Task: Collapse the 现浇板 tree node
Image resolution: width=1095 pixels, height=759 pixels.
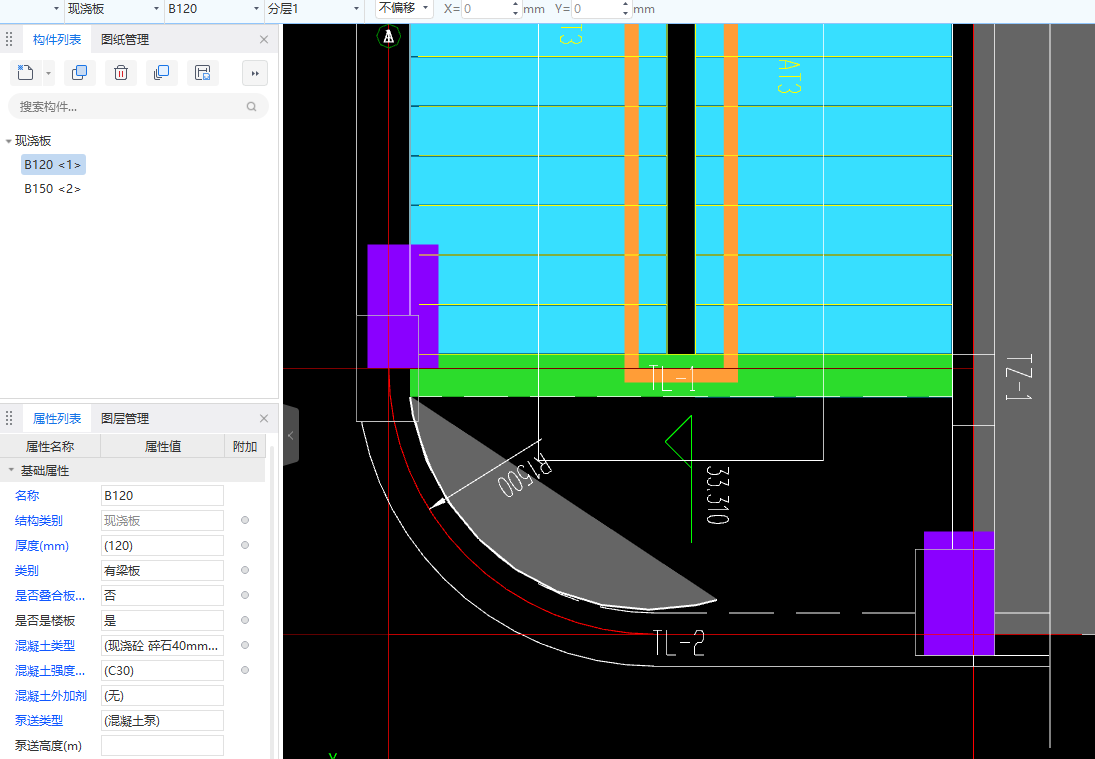Action: pyautogui.click(x=8, y=141)
